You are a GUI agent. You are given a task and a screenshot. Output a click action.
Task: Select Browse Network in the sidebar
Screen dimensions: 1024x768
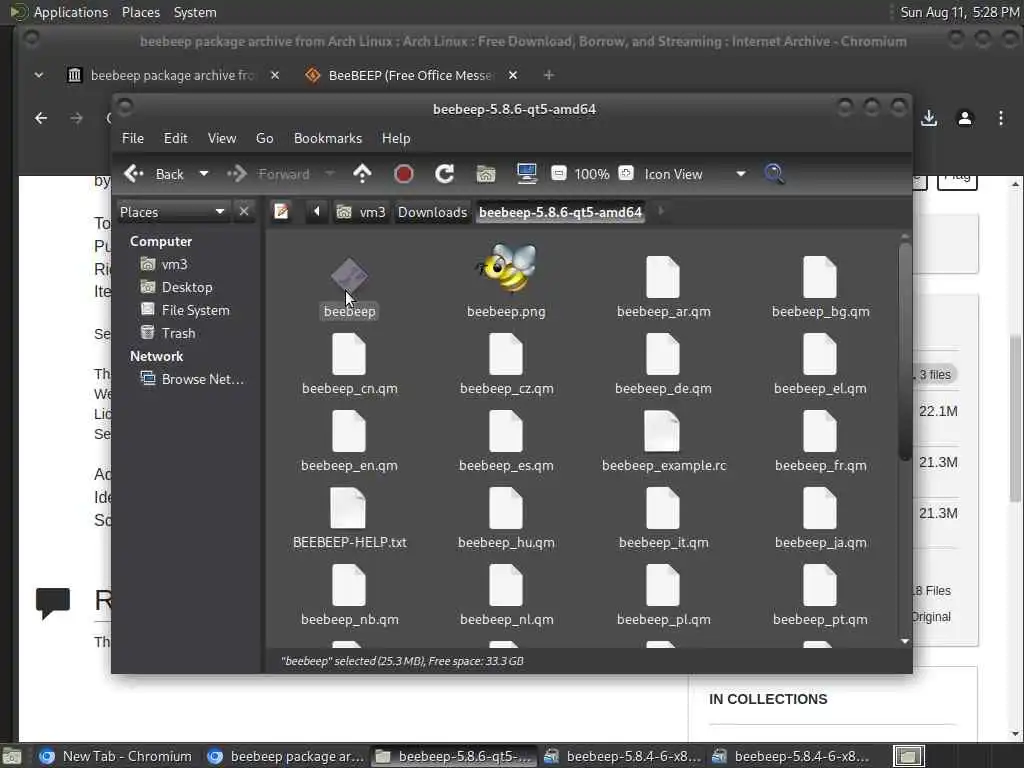202,379
